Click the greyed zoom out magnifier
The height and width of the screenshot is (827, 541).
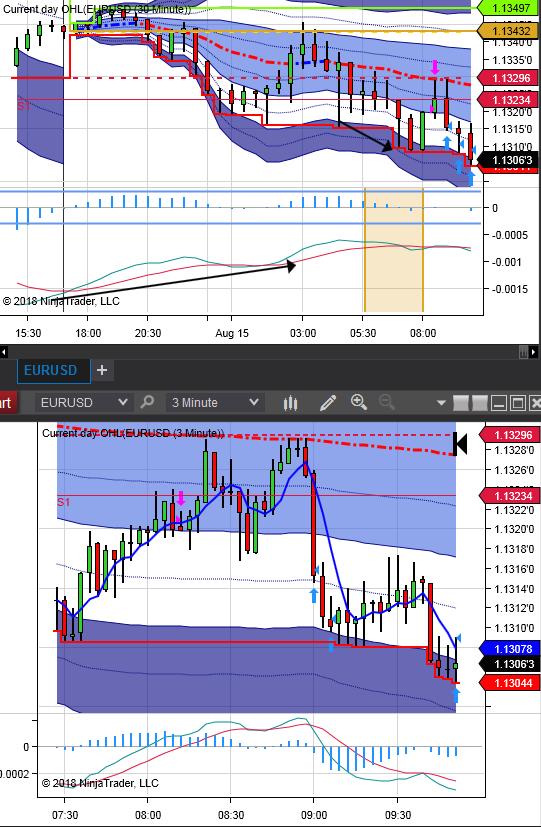387,402
